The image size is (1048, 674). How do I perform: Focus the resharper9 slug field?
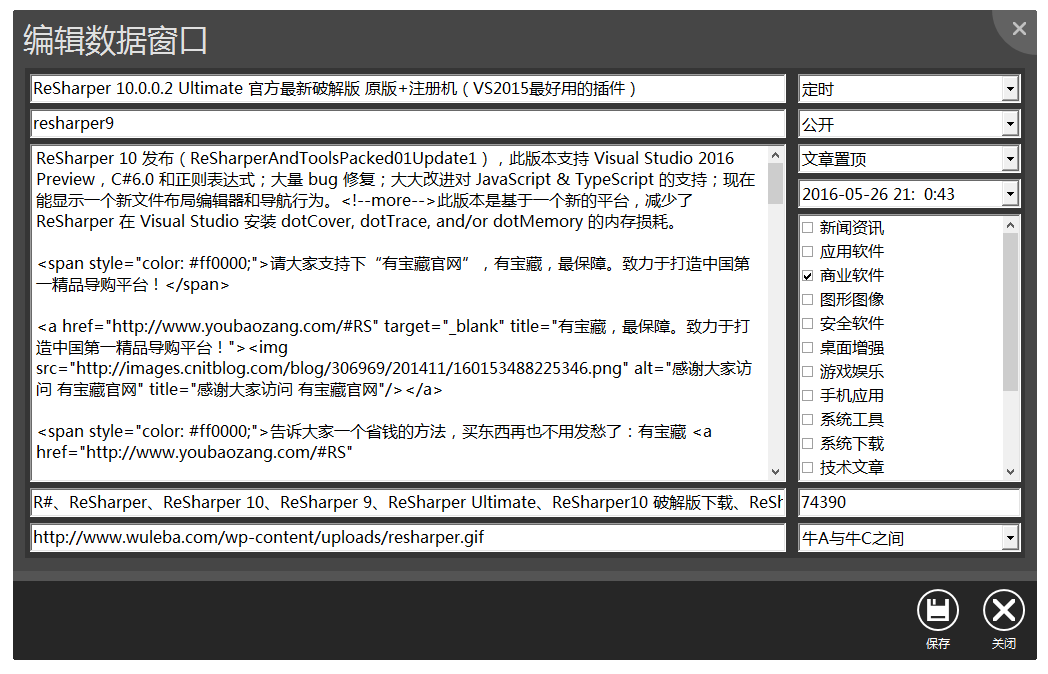click(408, 124)
